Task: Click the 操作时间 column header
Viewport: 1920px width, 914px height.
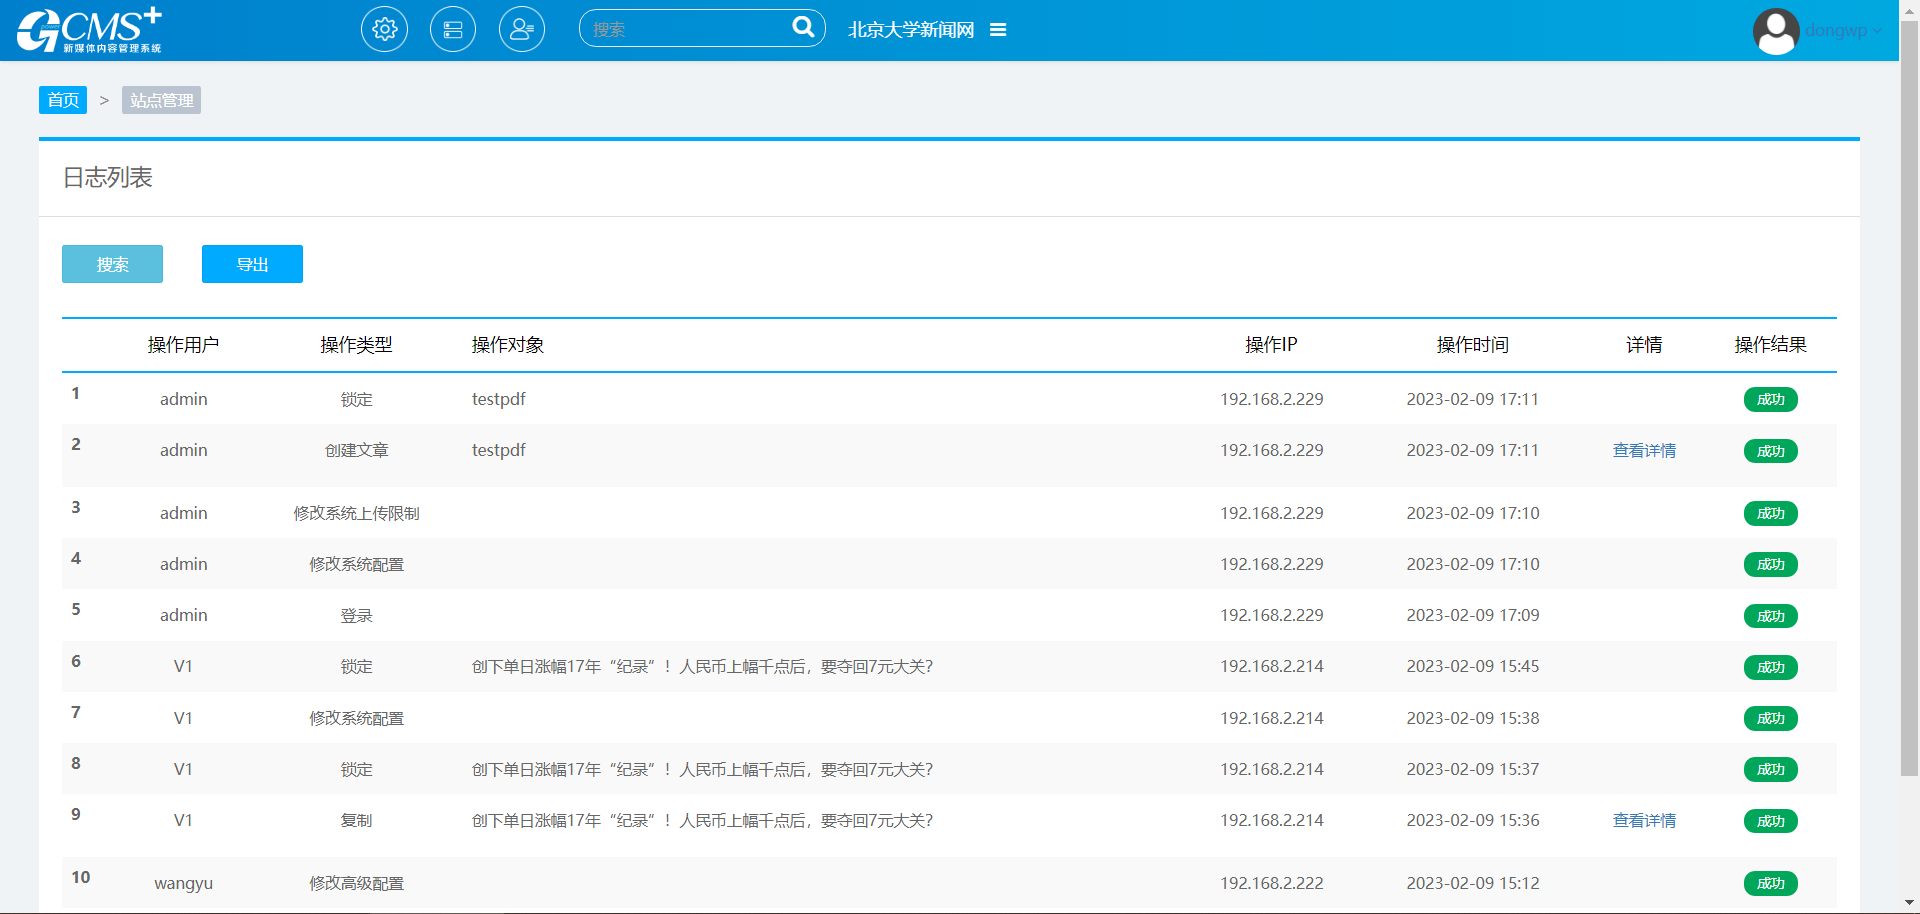Action: pos(1472,345)
